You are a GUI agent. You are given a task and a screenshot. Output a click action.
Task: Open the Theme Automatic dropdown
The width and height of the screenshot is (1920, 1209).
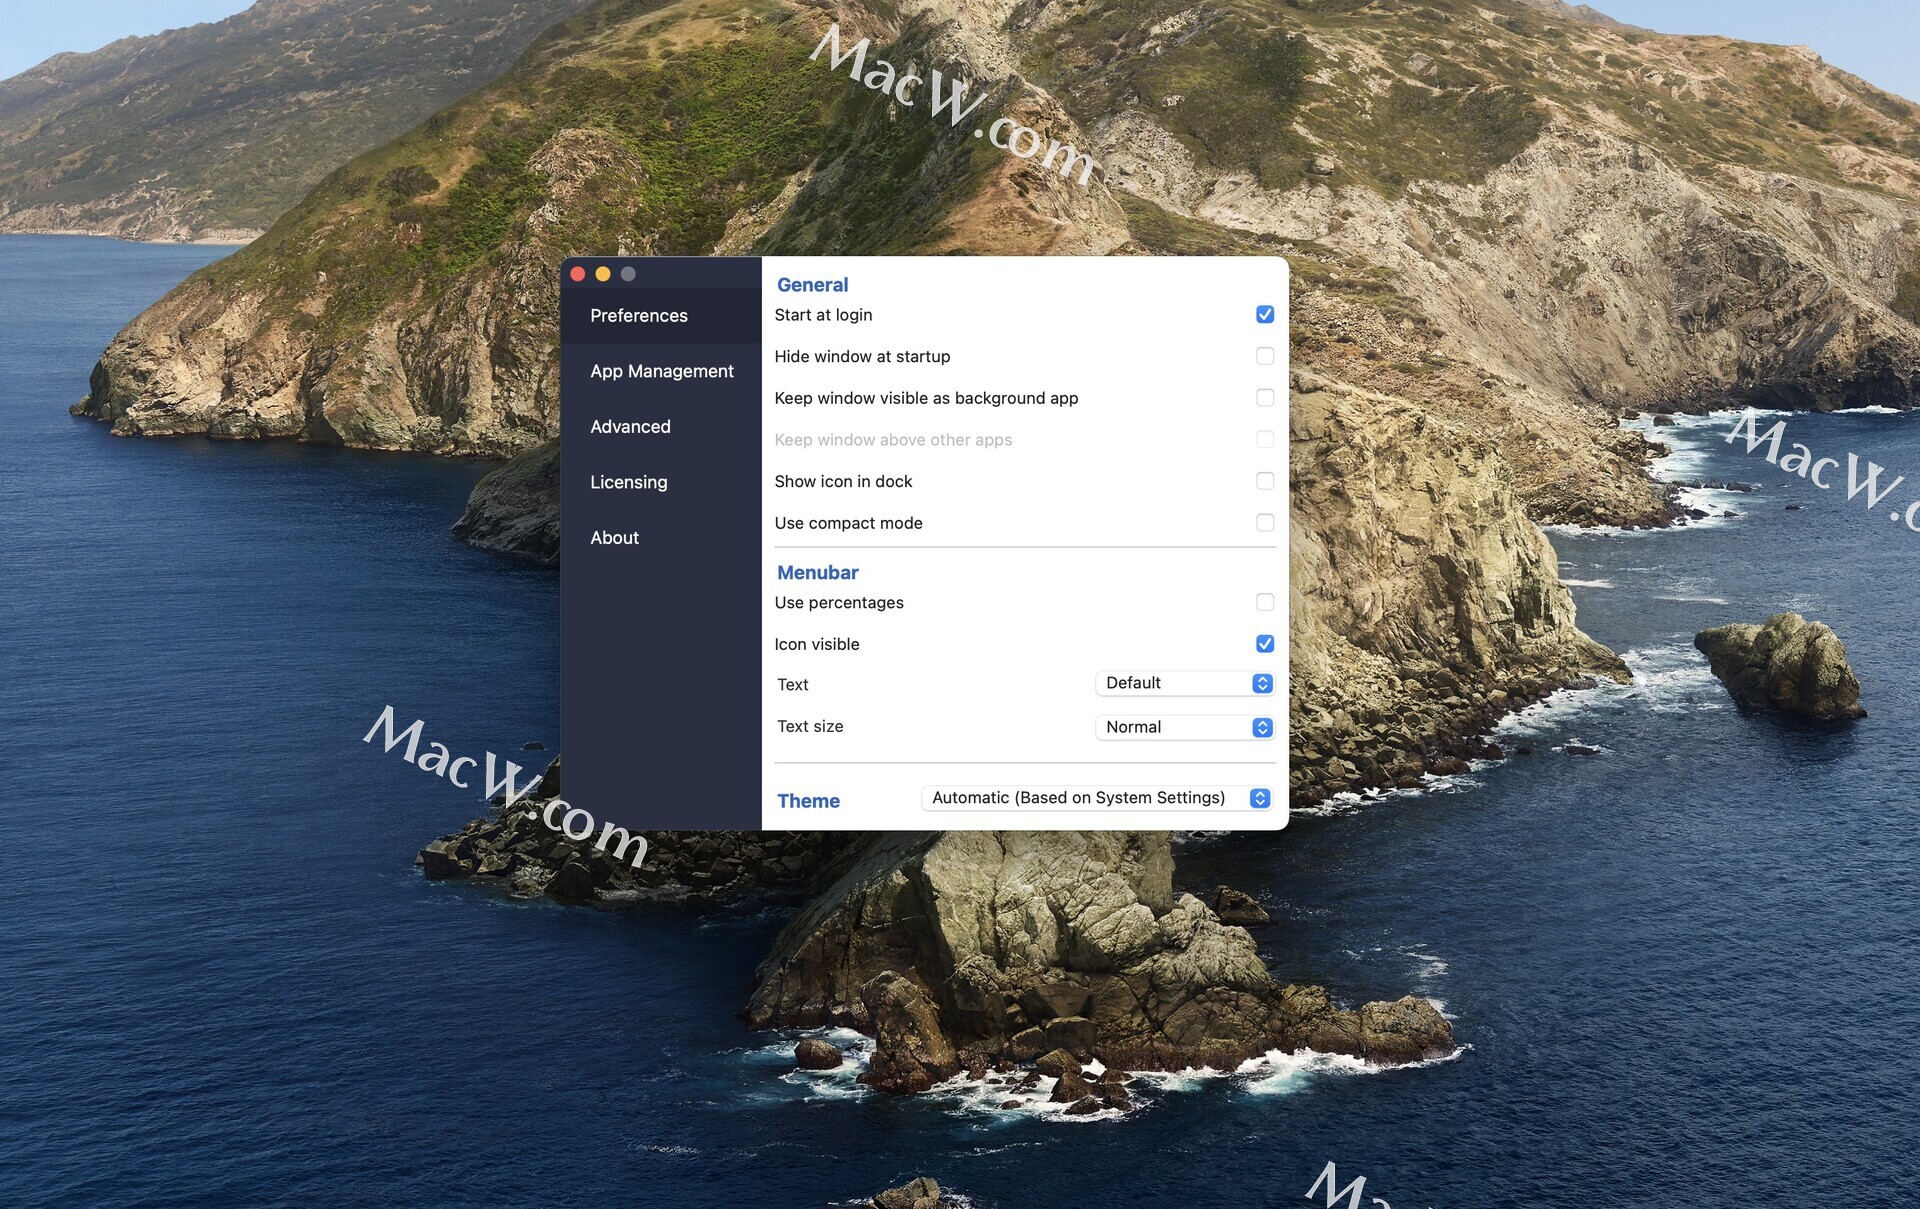pyautogui.click(x=1085, y=798)
